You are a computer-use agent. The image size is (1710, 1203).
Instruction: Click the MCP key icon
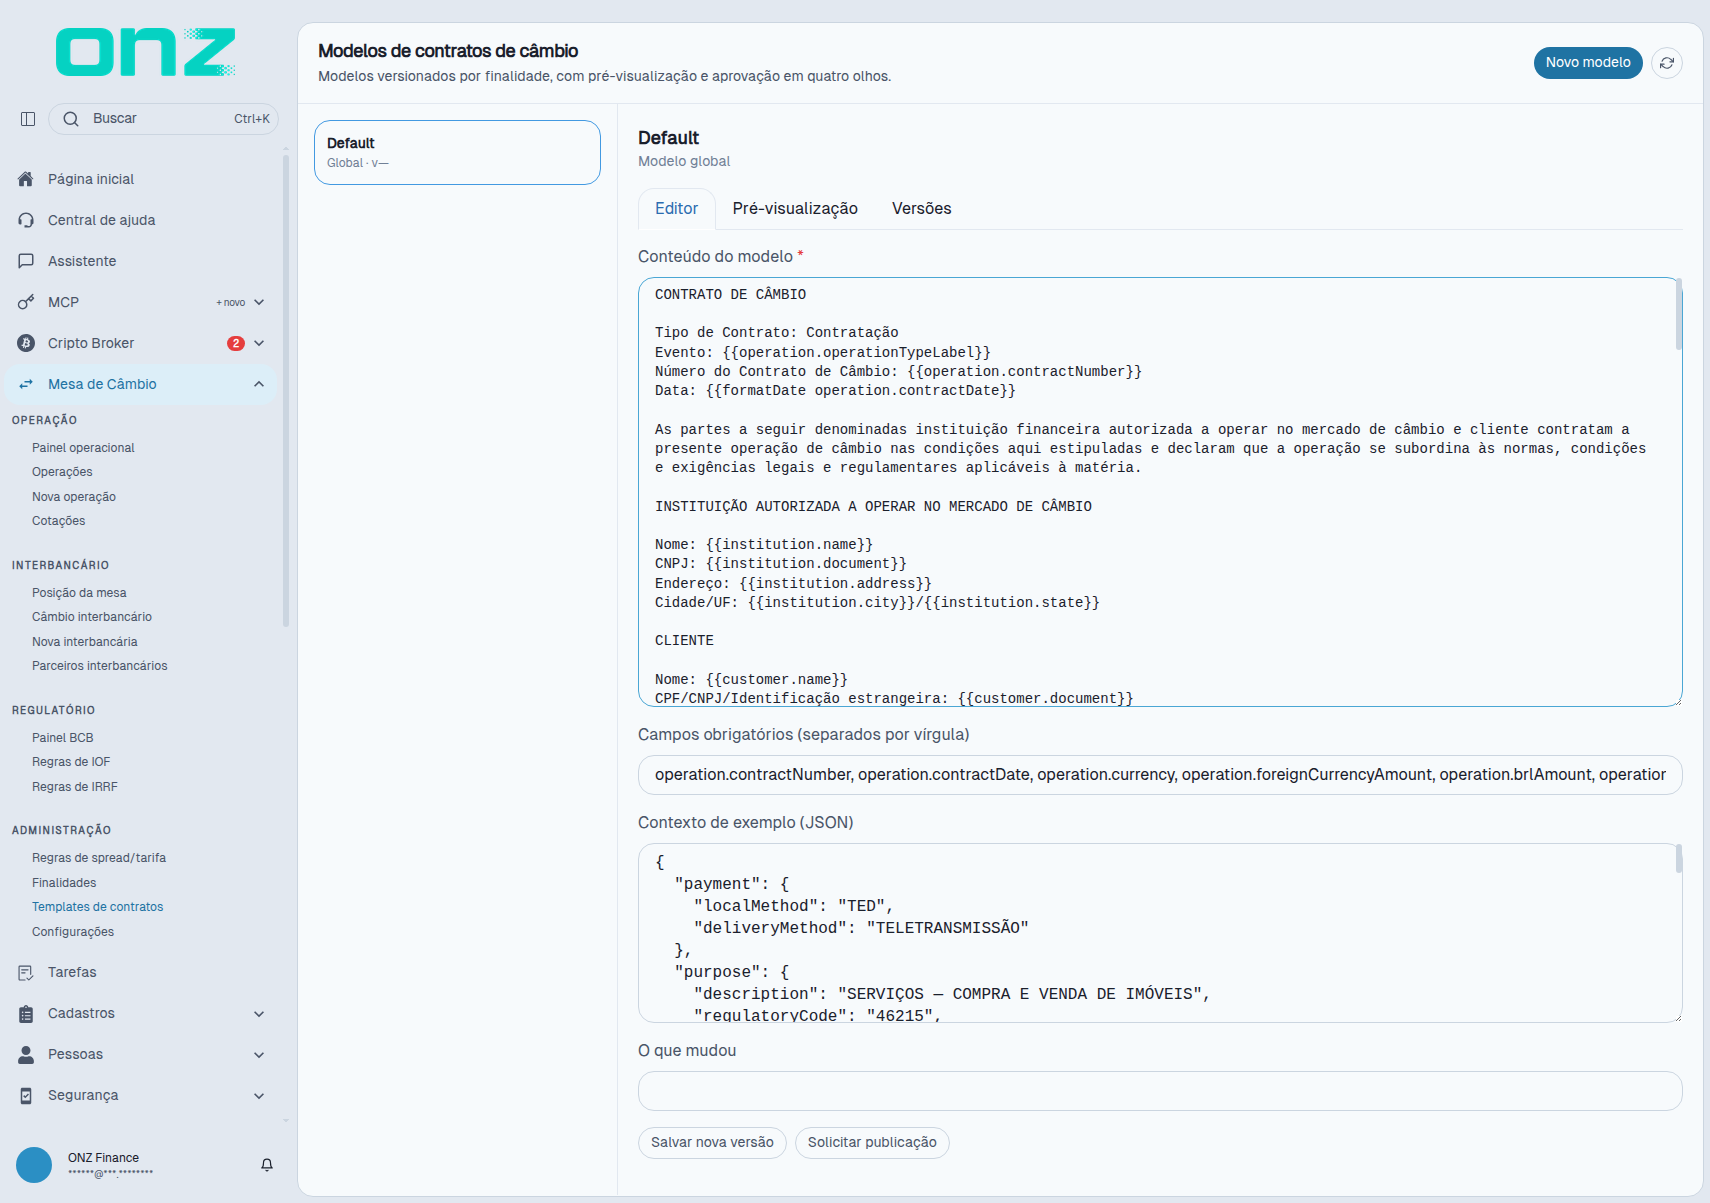(26, 302)
